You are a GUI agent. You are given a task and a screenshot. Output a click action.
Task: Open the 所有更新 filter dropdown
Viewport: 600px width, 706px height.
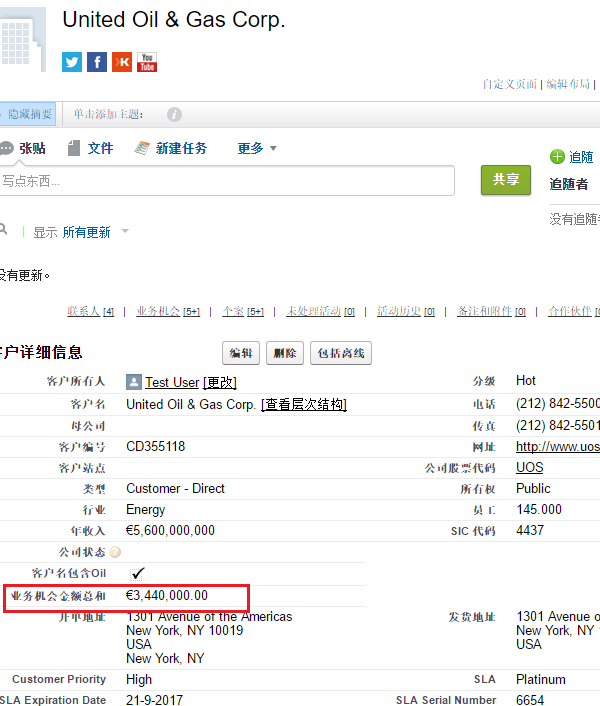coord(95,232)
